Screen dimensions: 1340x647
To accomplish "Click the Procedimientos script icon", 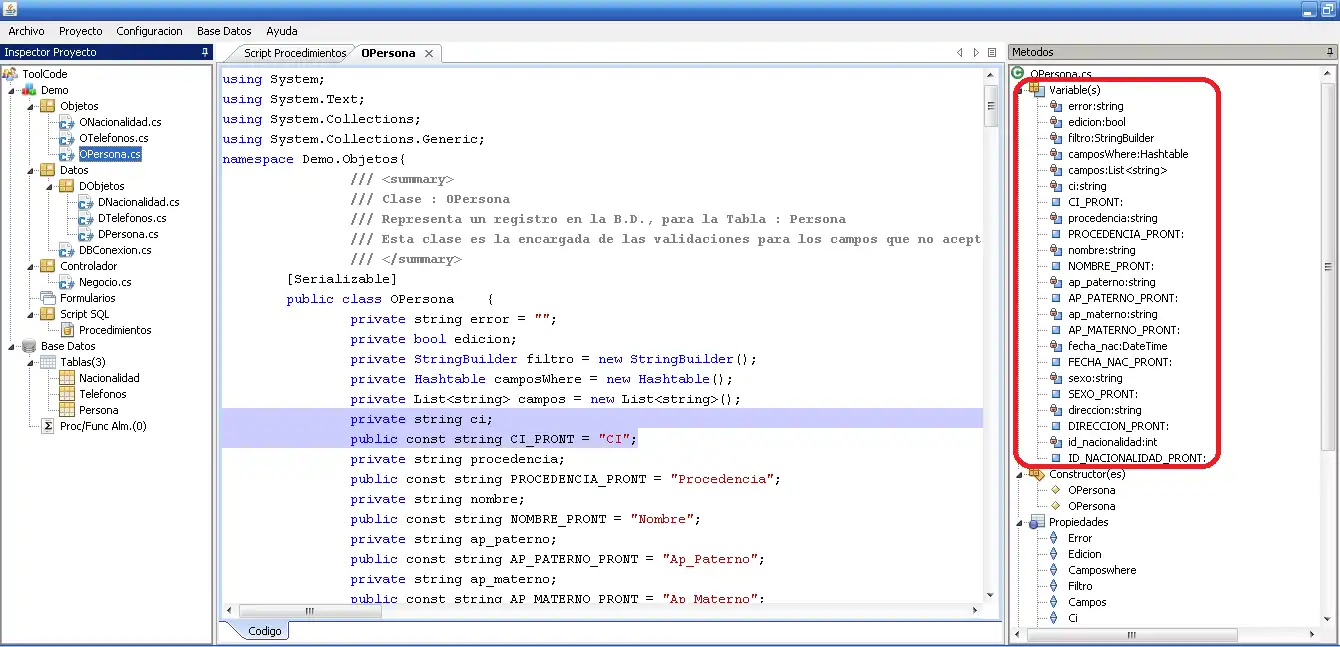I will 67,330.
